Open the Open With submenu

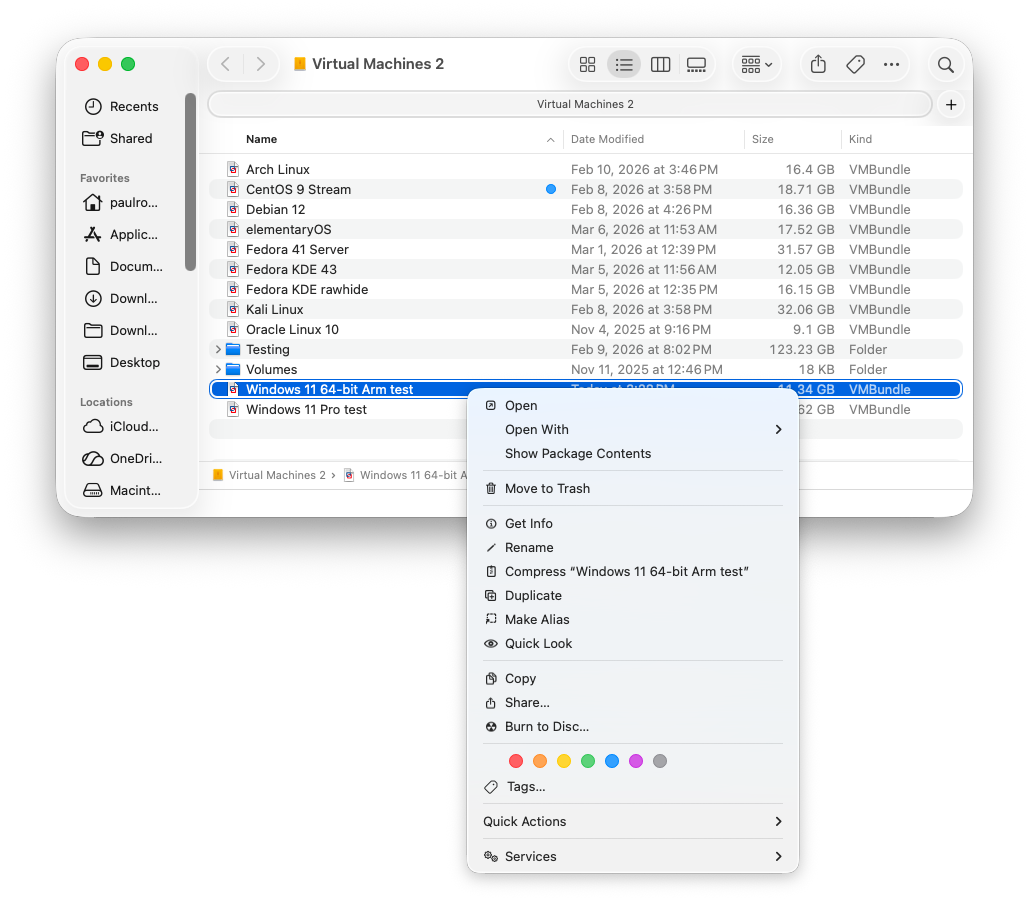[633, 429]
